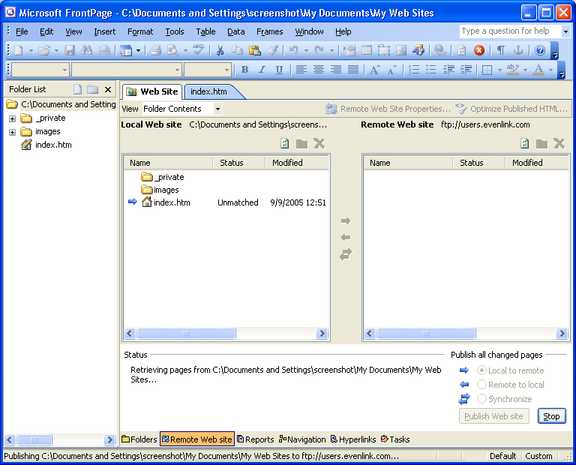Expand the _private folder in Folder List
The image size is (576, 465).
pyautogui.click(x=12, y=119)
